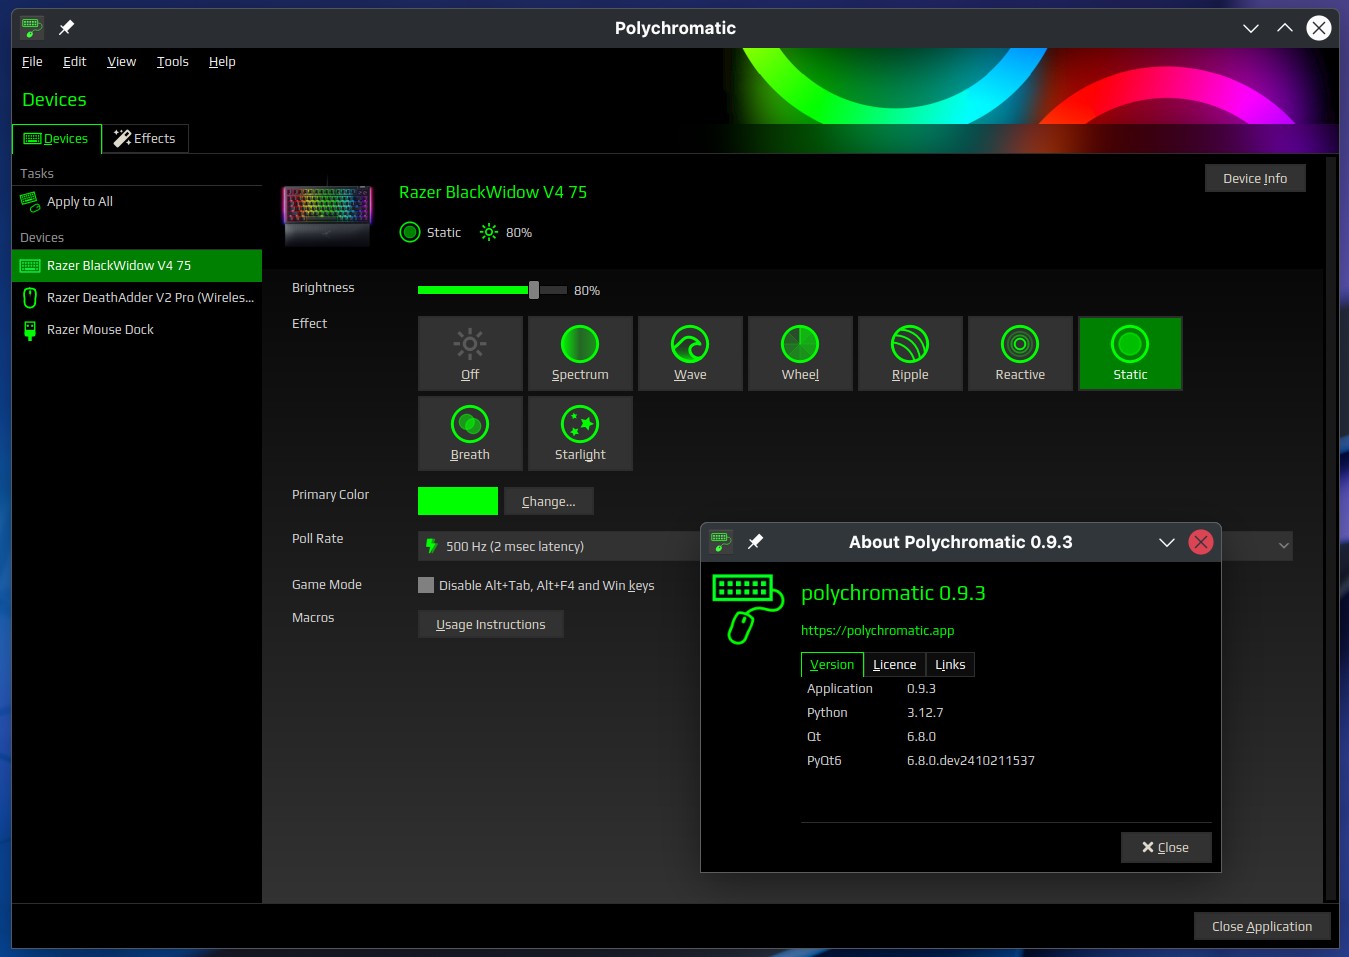
Task: Click the Static effect indicator icon in header
Action: pos(410,233)
